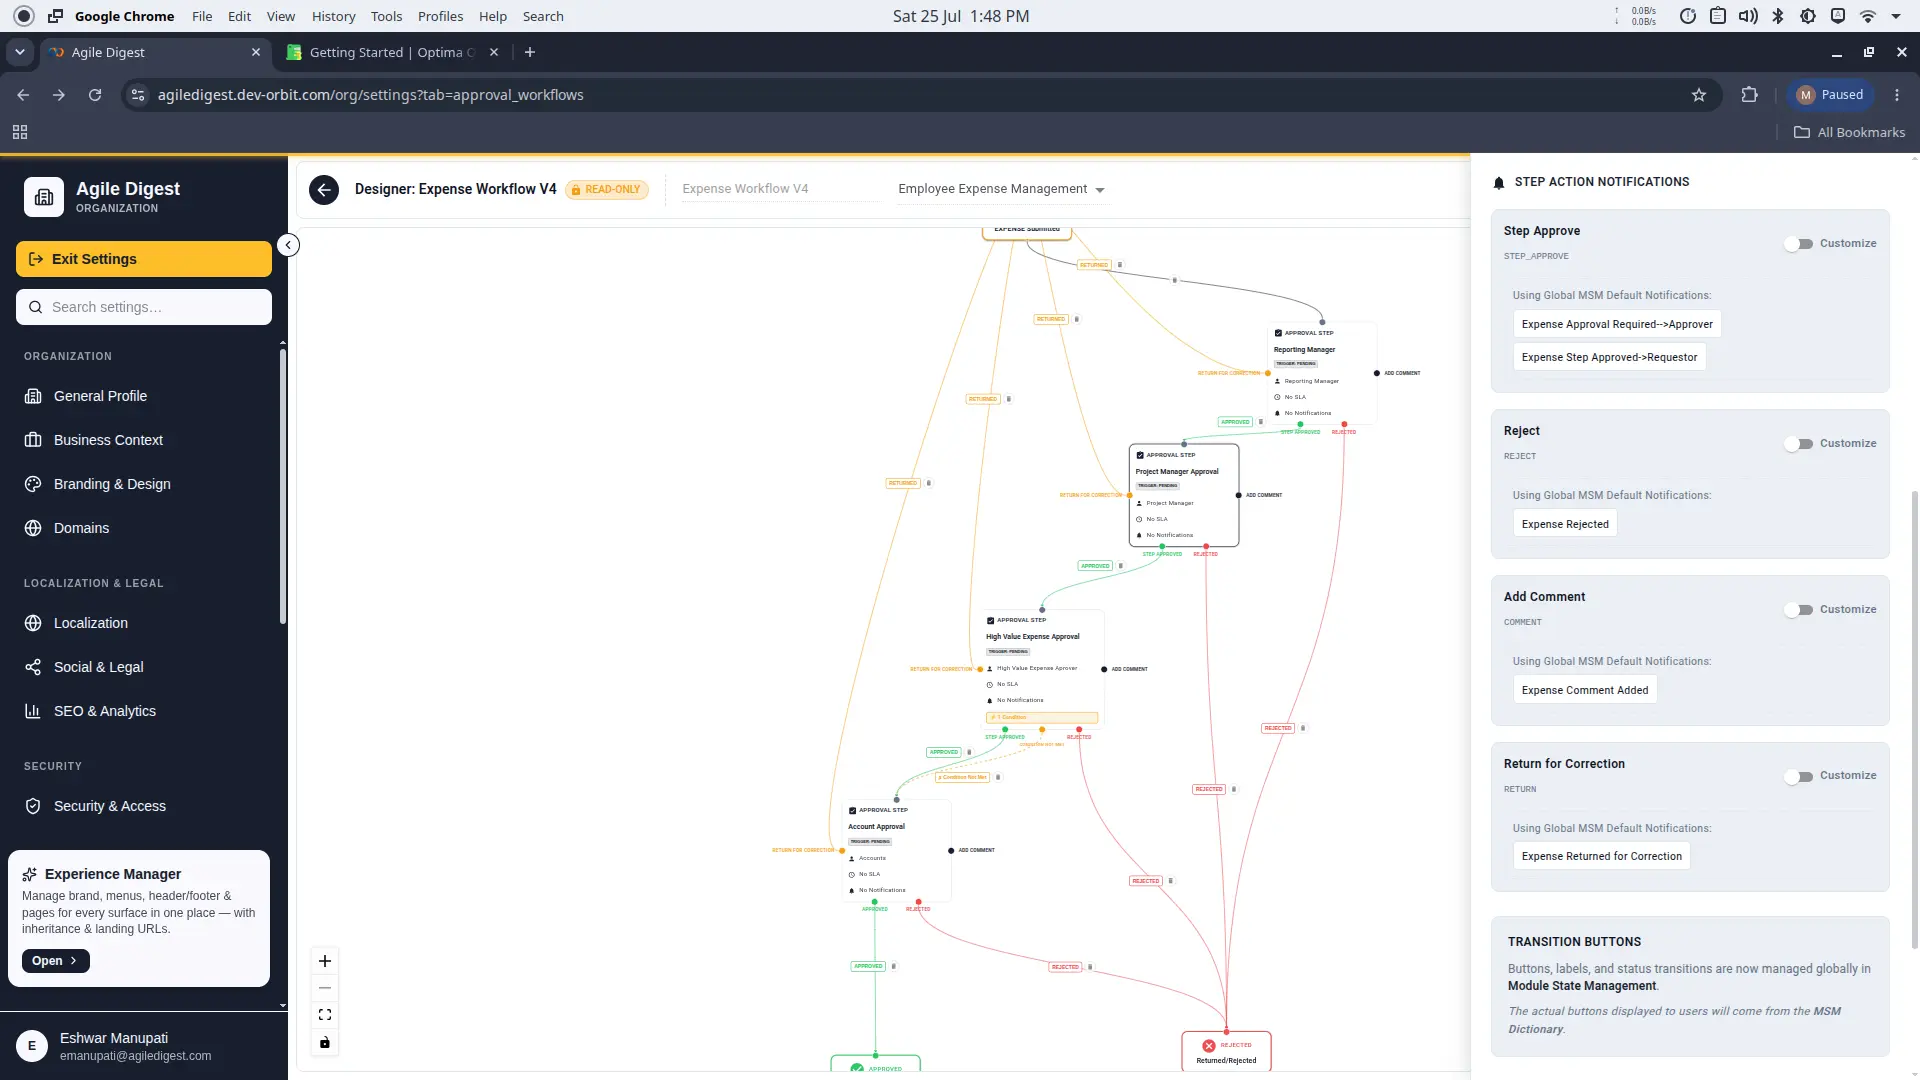
Task: Open the File menu
Action: tap(202, 16)
